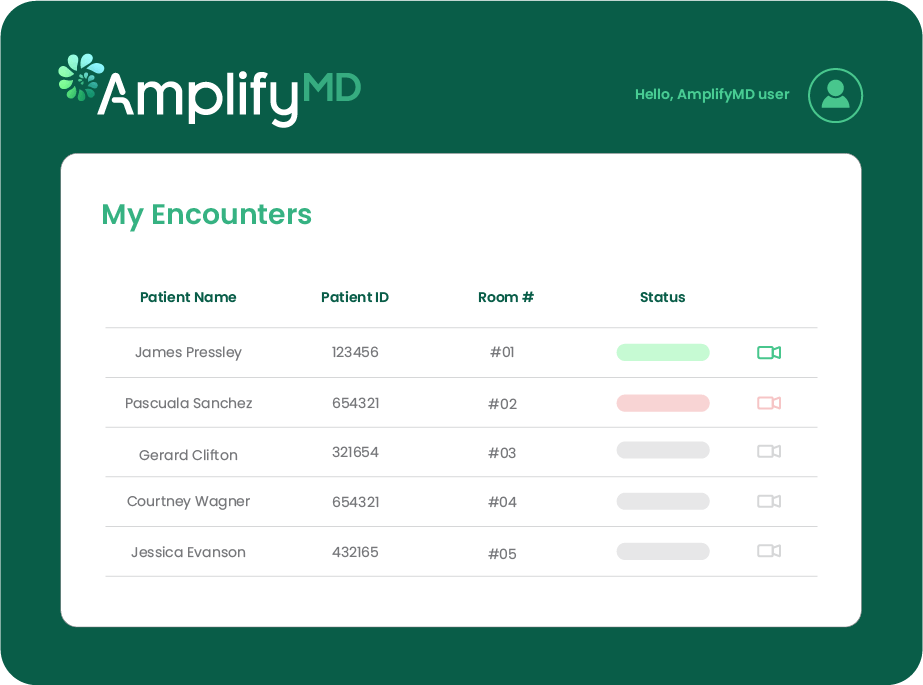Click room #03 cell
Image resolution: width=923 pixels, height=685 pixels.
tap(502, 453)
